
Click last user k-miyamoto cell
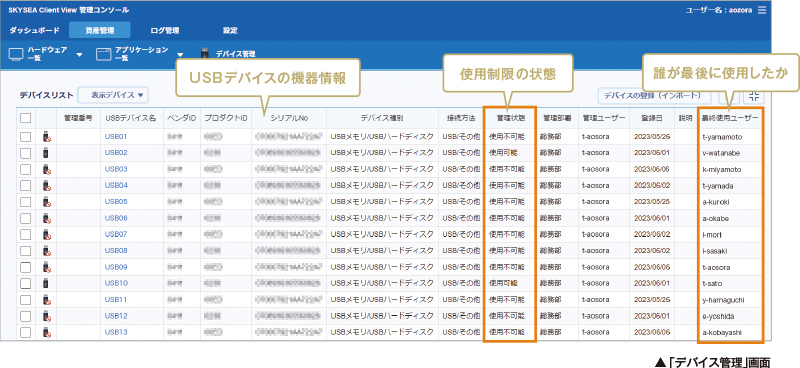click(722, 169)
